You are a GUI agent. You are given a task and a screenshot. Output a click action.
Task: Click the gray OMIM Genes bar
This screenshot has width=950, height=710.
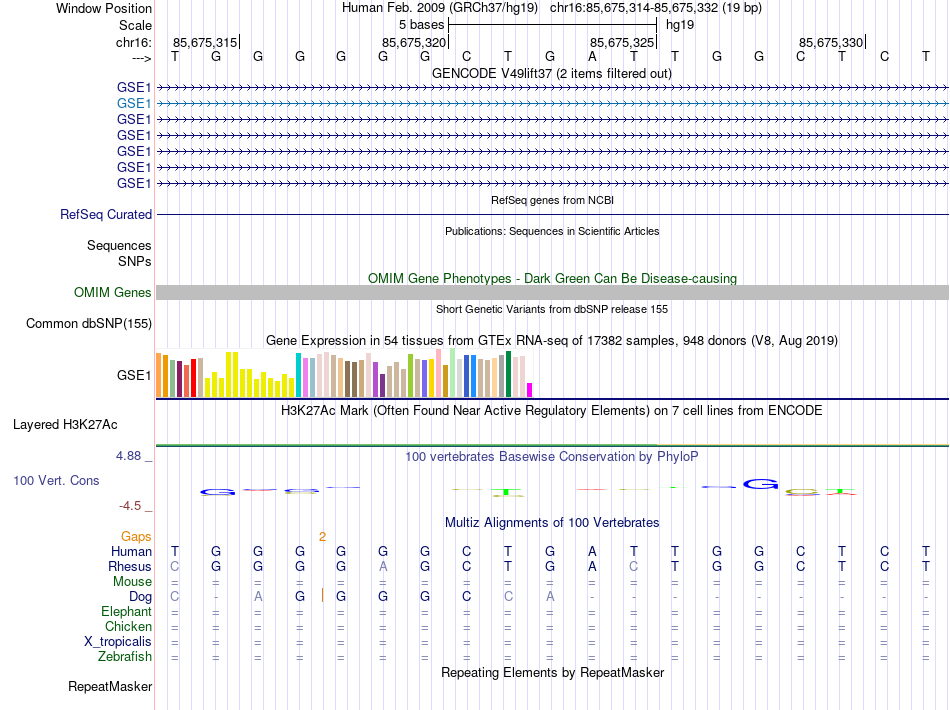[x=553, y=293]
